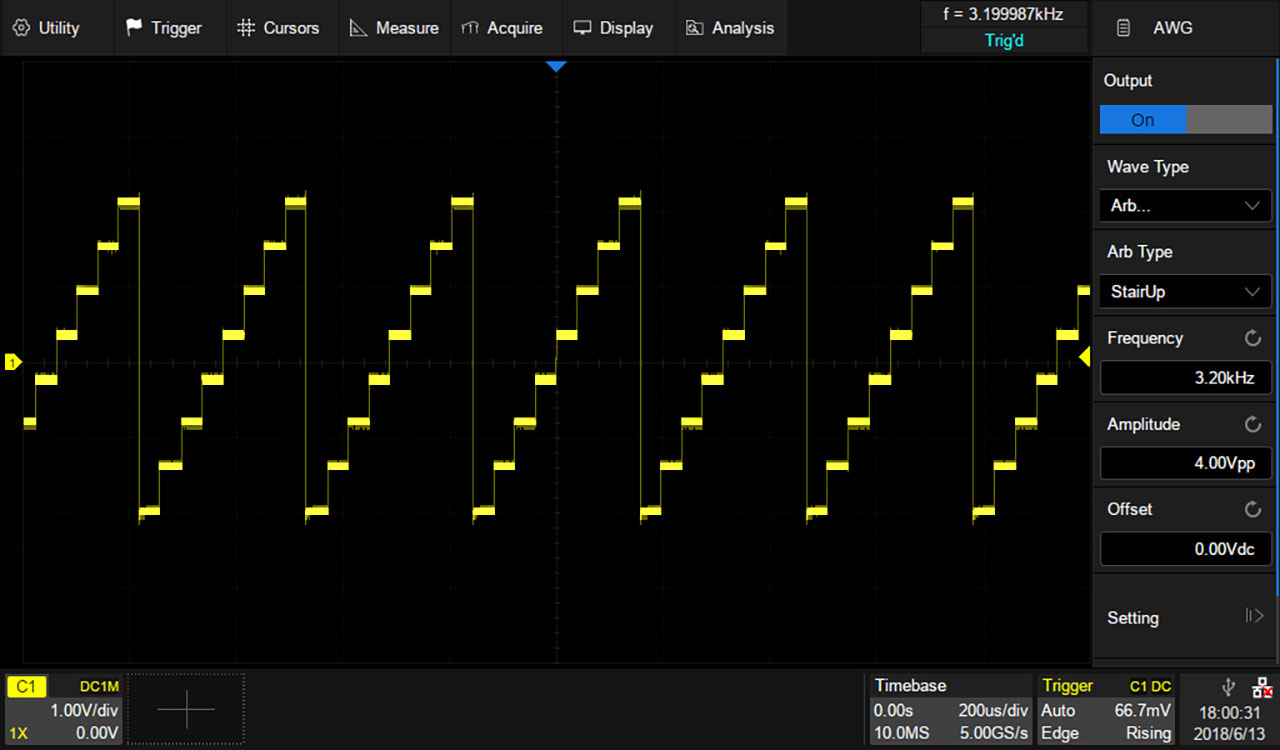Image resolution: width=1280 pixels, height=750 pixels.
Task: Open the Arb Type StairUp dropdown
Action: coord(1184,291)
